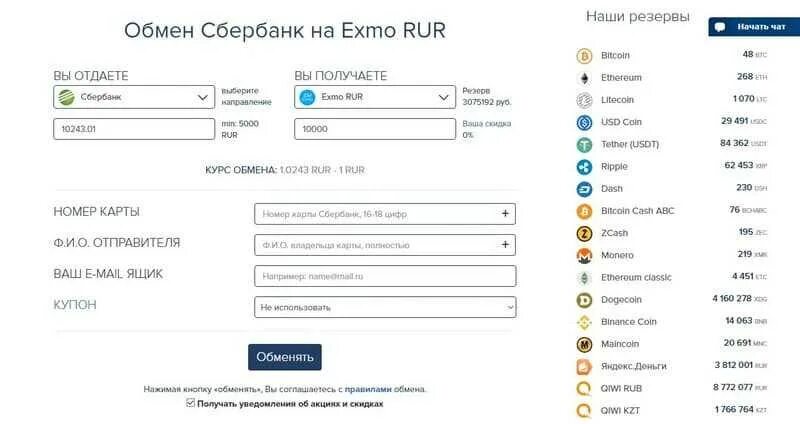The image size is (800, 424).
Task: Click the Наши резервы heading
Action: (x=638, y=16)
